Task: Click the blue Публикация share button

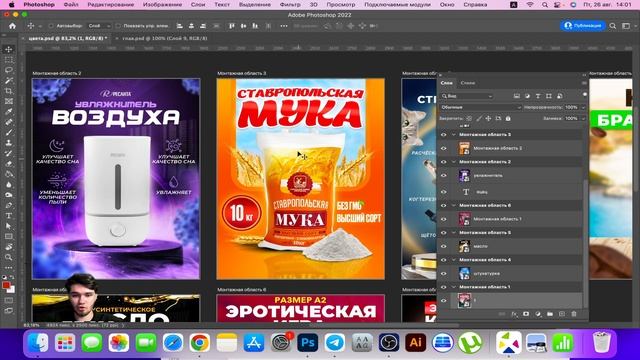Action: (582, 26)
